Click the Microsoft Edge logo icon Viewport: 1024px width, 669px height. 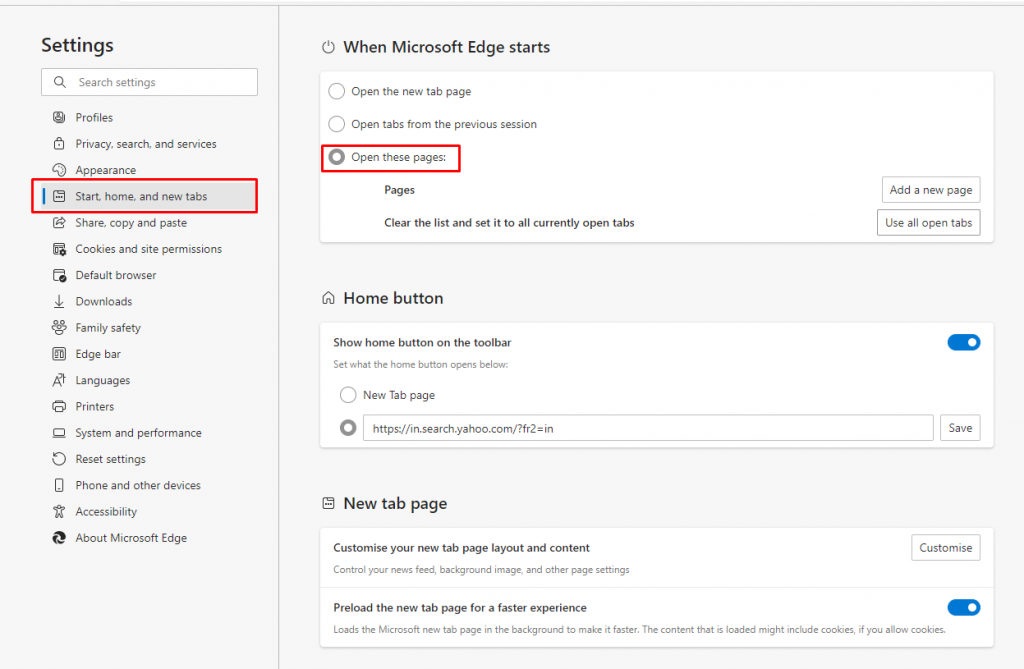coord(59,538)
